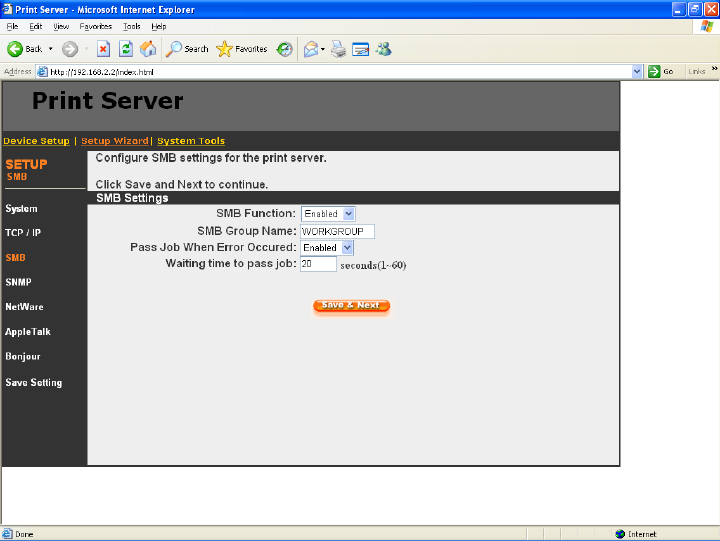Screen dimensions: 720x541
Task: Select SNMP in the sidebar
Action: pos(18,282)
